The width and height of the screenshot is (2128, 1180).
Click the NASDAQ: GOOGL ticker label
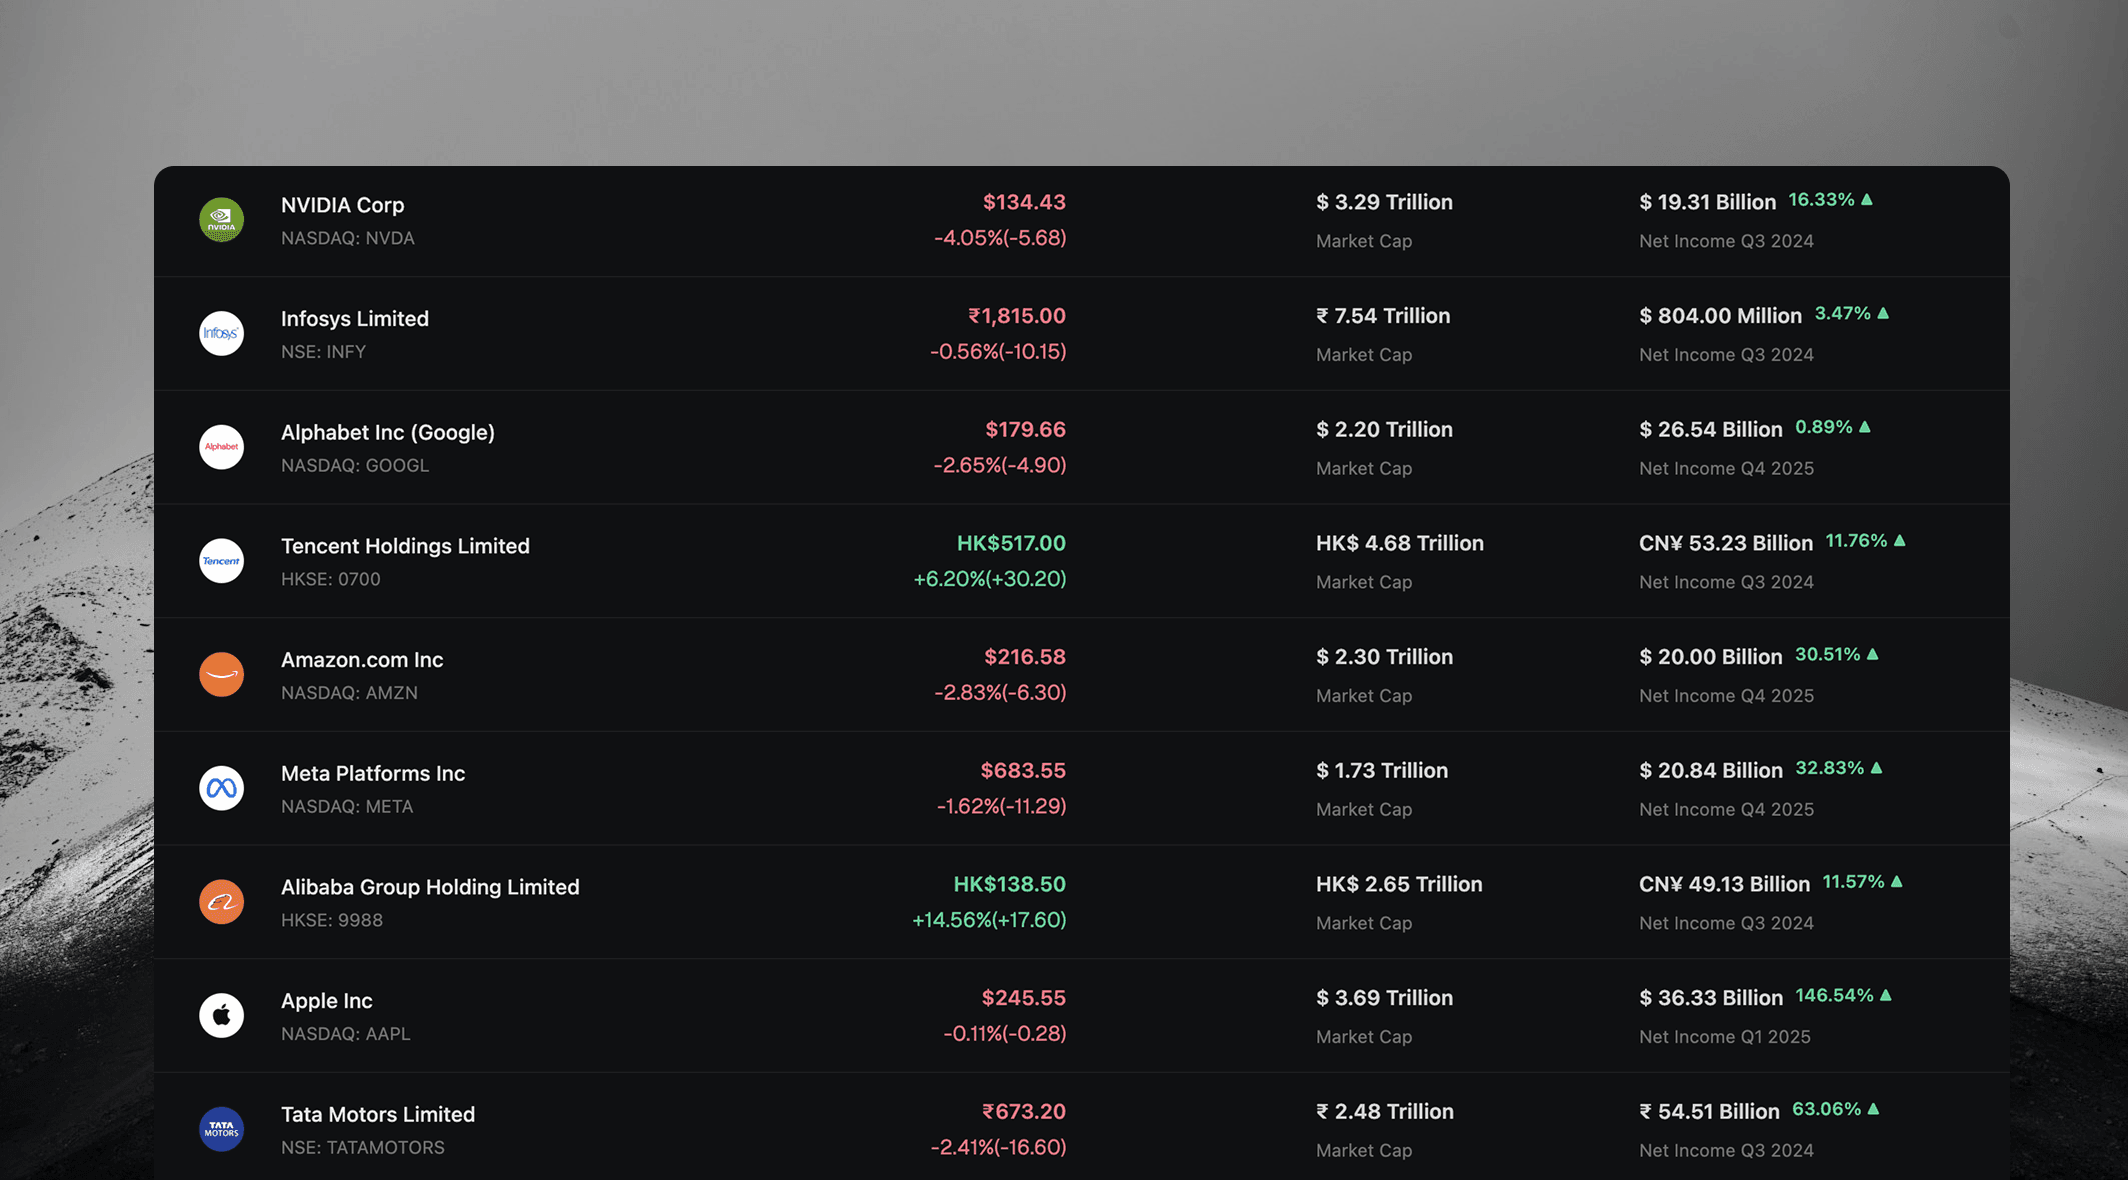coord(355,465)
